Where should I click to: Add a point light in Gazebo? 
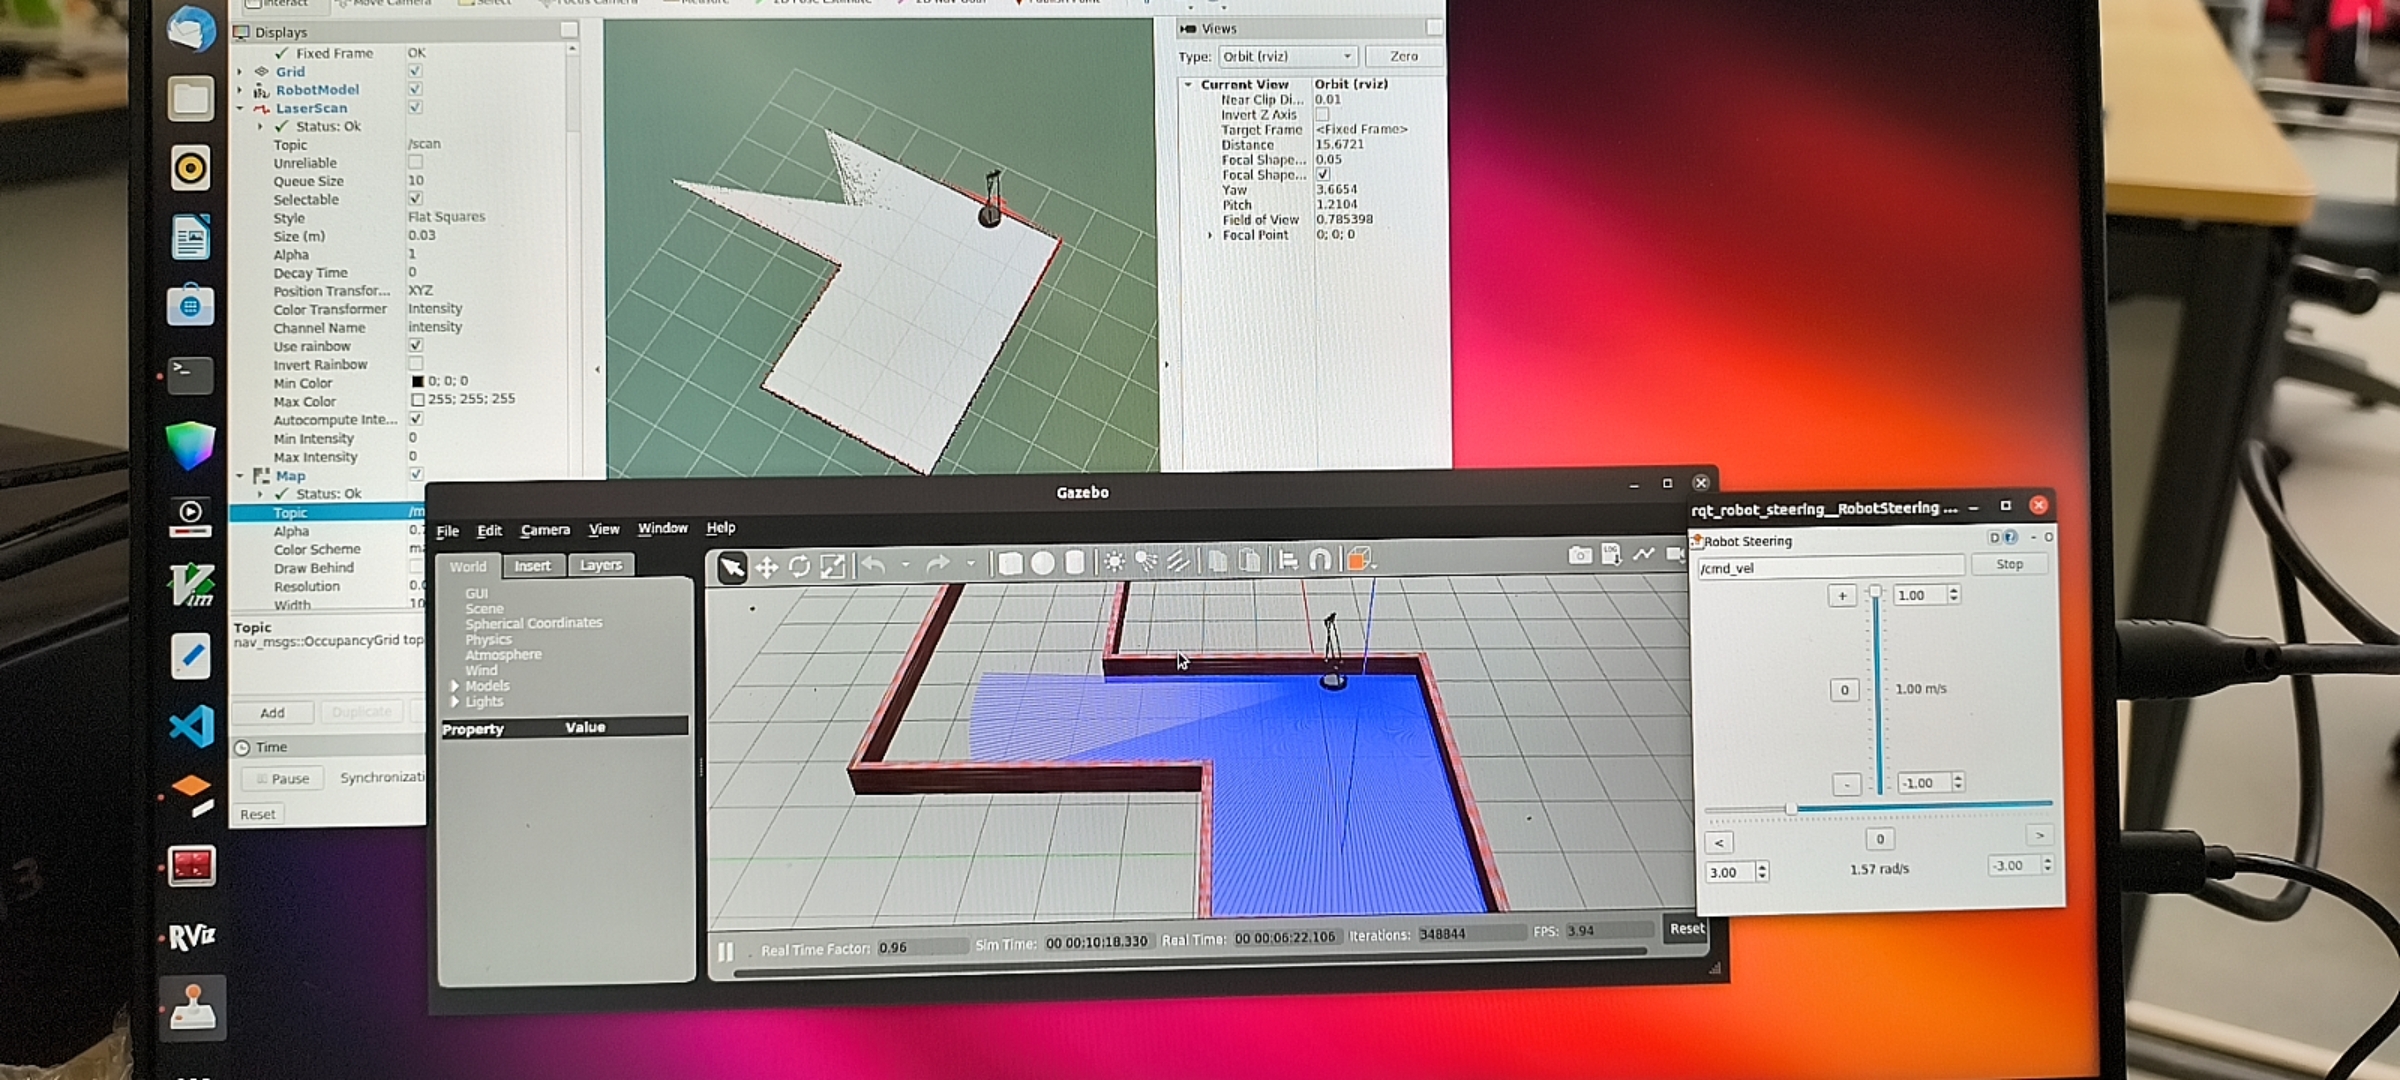(1114, 562)
